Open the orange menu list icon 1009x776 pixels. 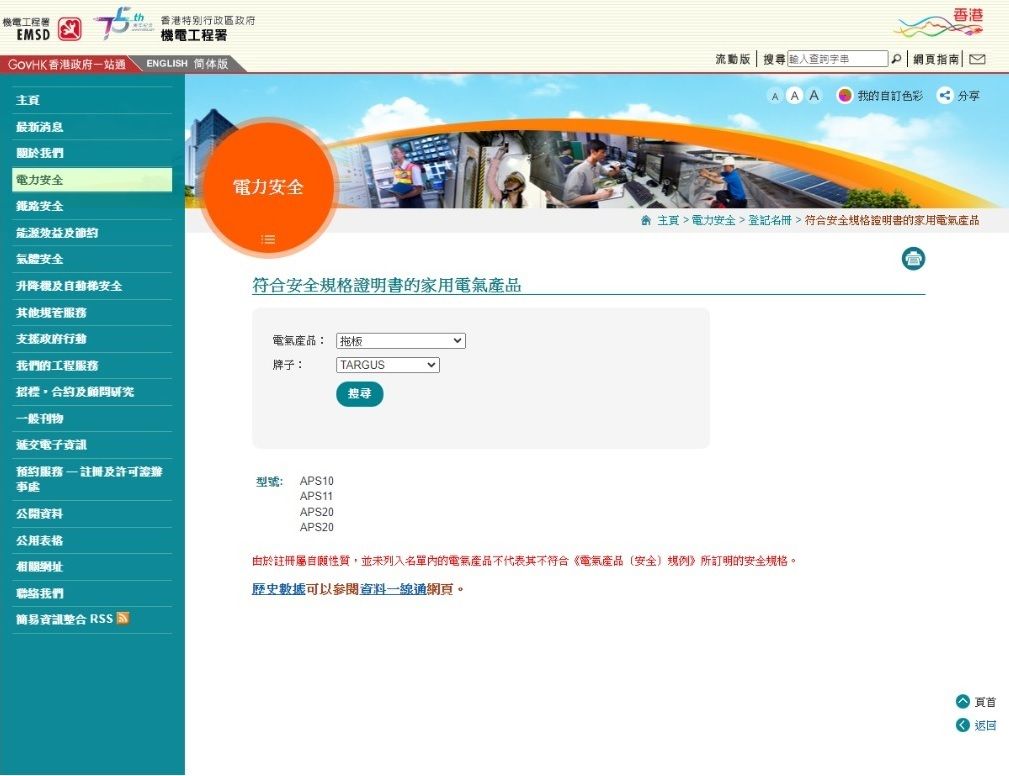point(267,239)
